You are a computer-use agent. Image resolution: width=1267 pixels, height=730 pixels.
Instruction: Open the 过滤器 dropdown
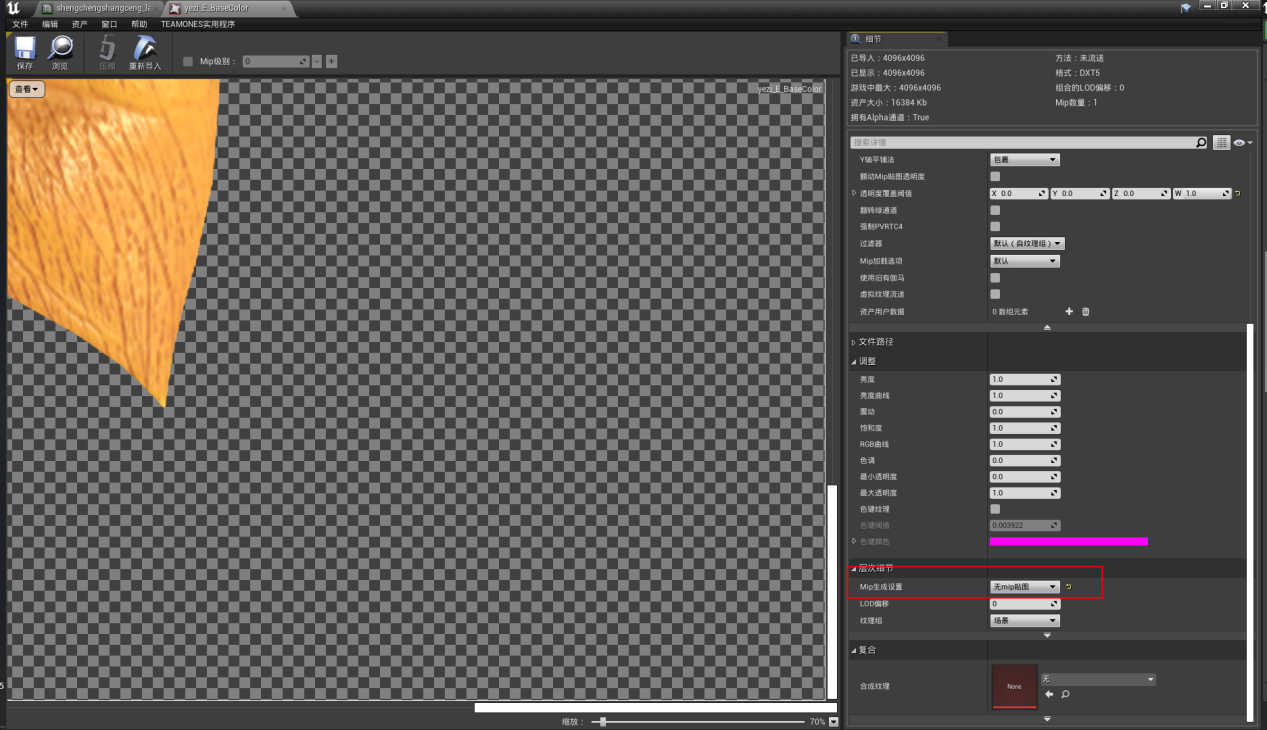pyautogui.click(x=1027, y=243)
